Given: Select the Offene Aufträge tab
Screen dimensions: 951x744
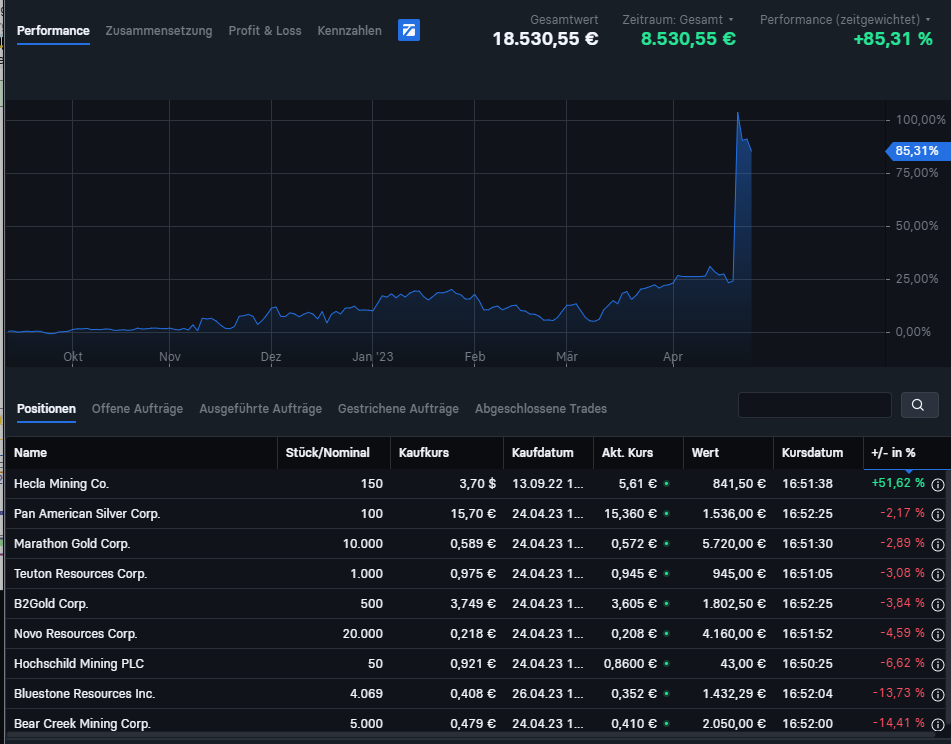Looking at the screenshot, I should [138, 409].
